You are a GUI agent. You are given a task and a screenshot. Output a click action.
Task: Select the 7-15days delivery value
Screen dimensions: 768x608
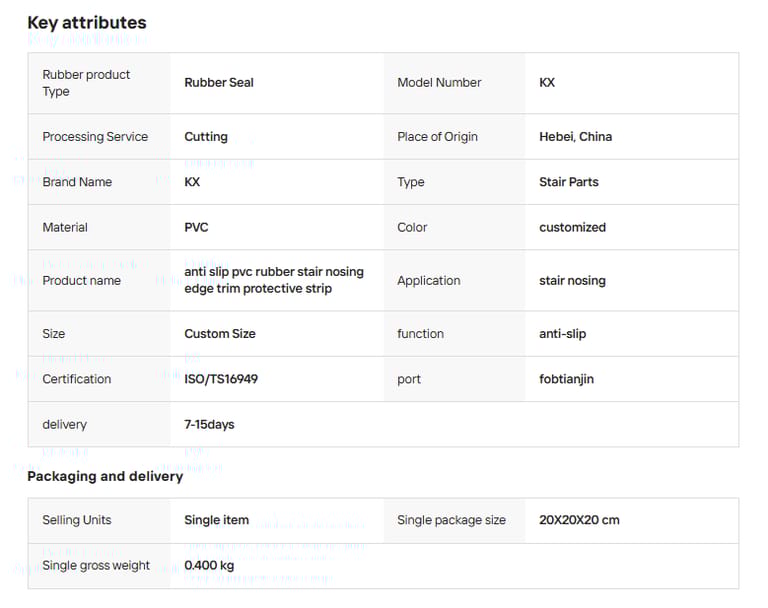tap(209, 425)
